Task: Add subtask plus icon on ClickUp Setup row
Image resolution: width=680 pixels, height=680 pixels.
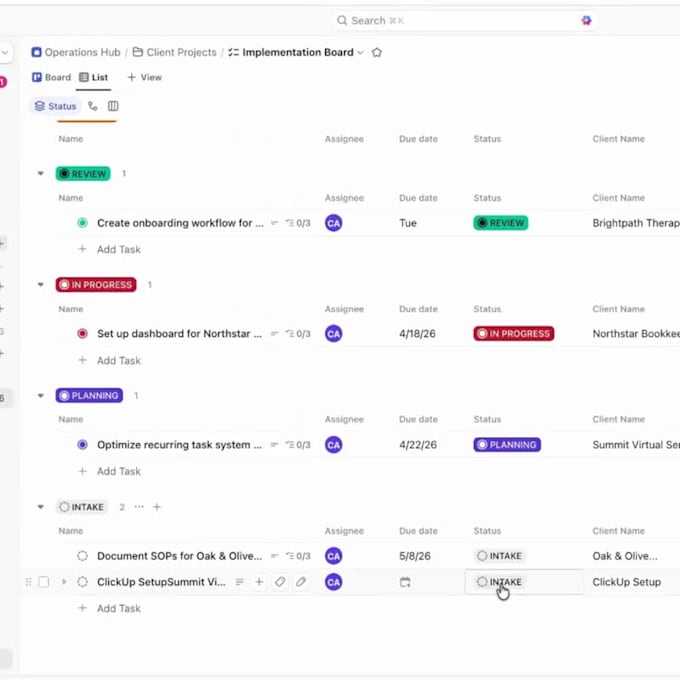Action: click(x=259, y=582)
